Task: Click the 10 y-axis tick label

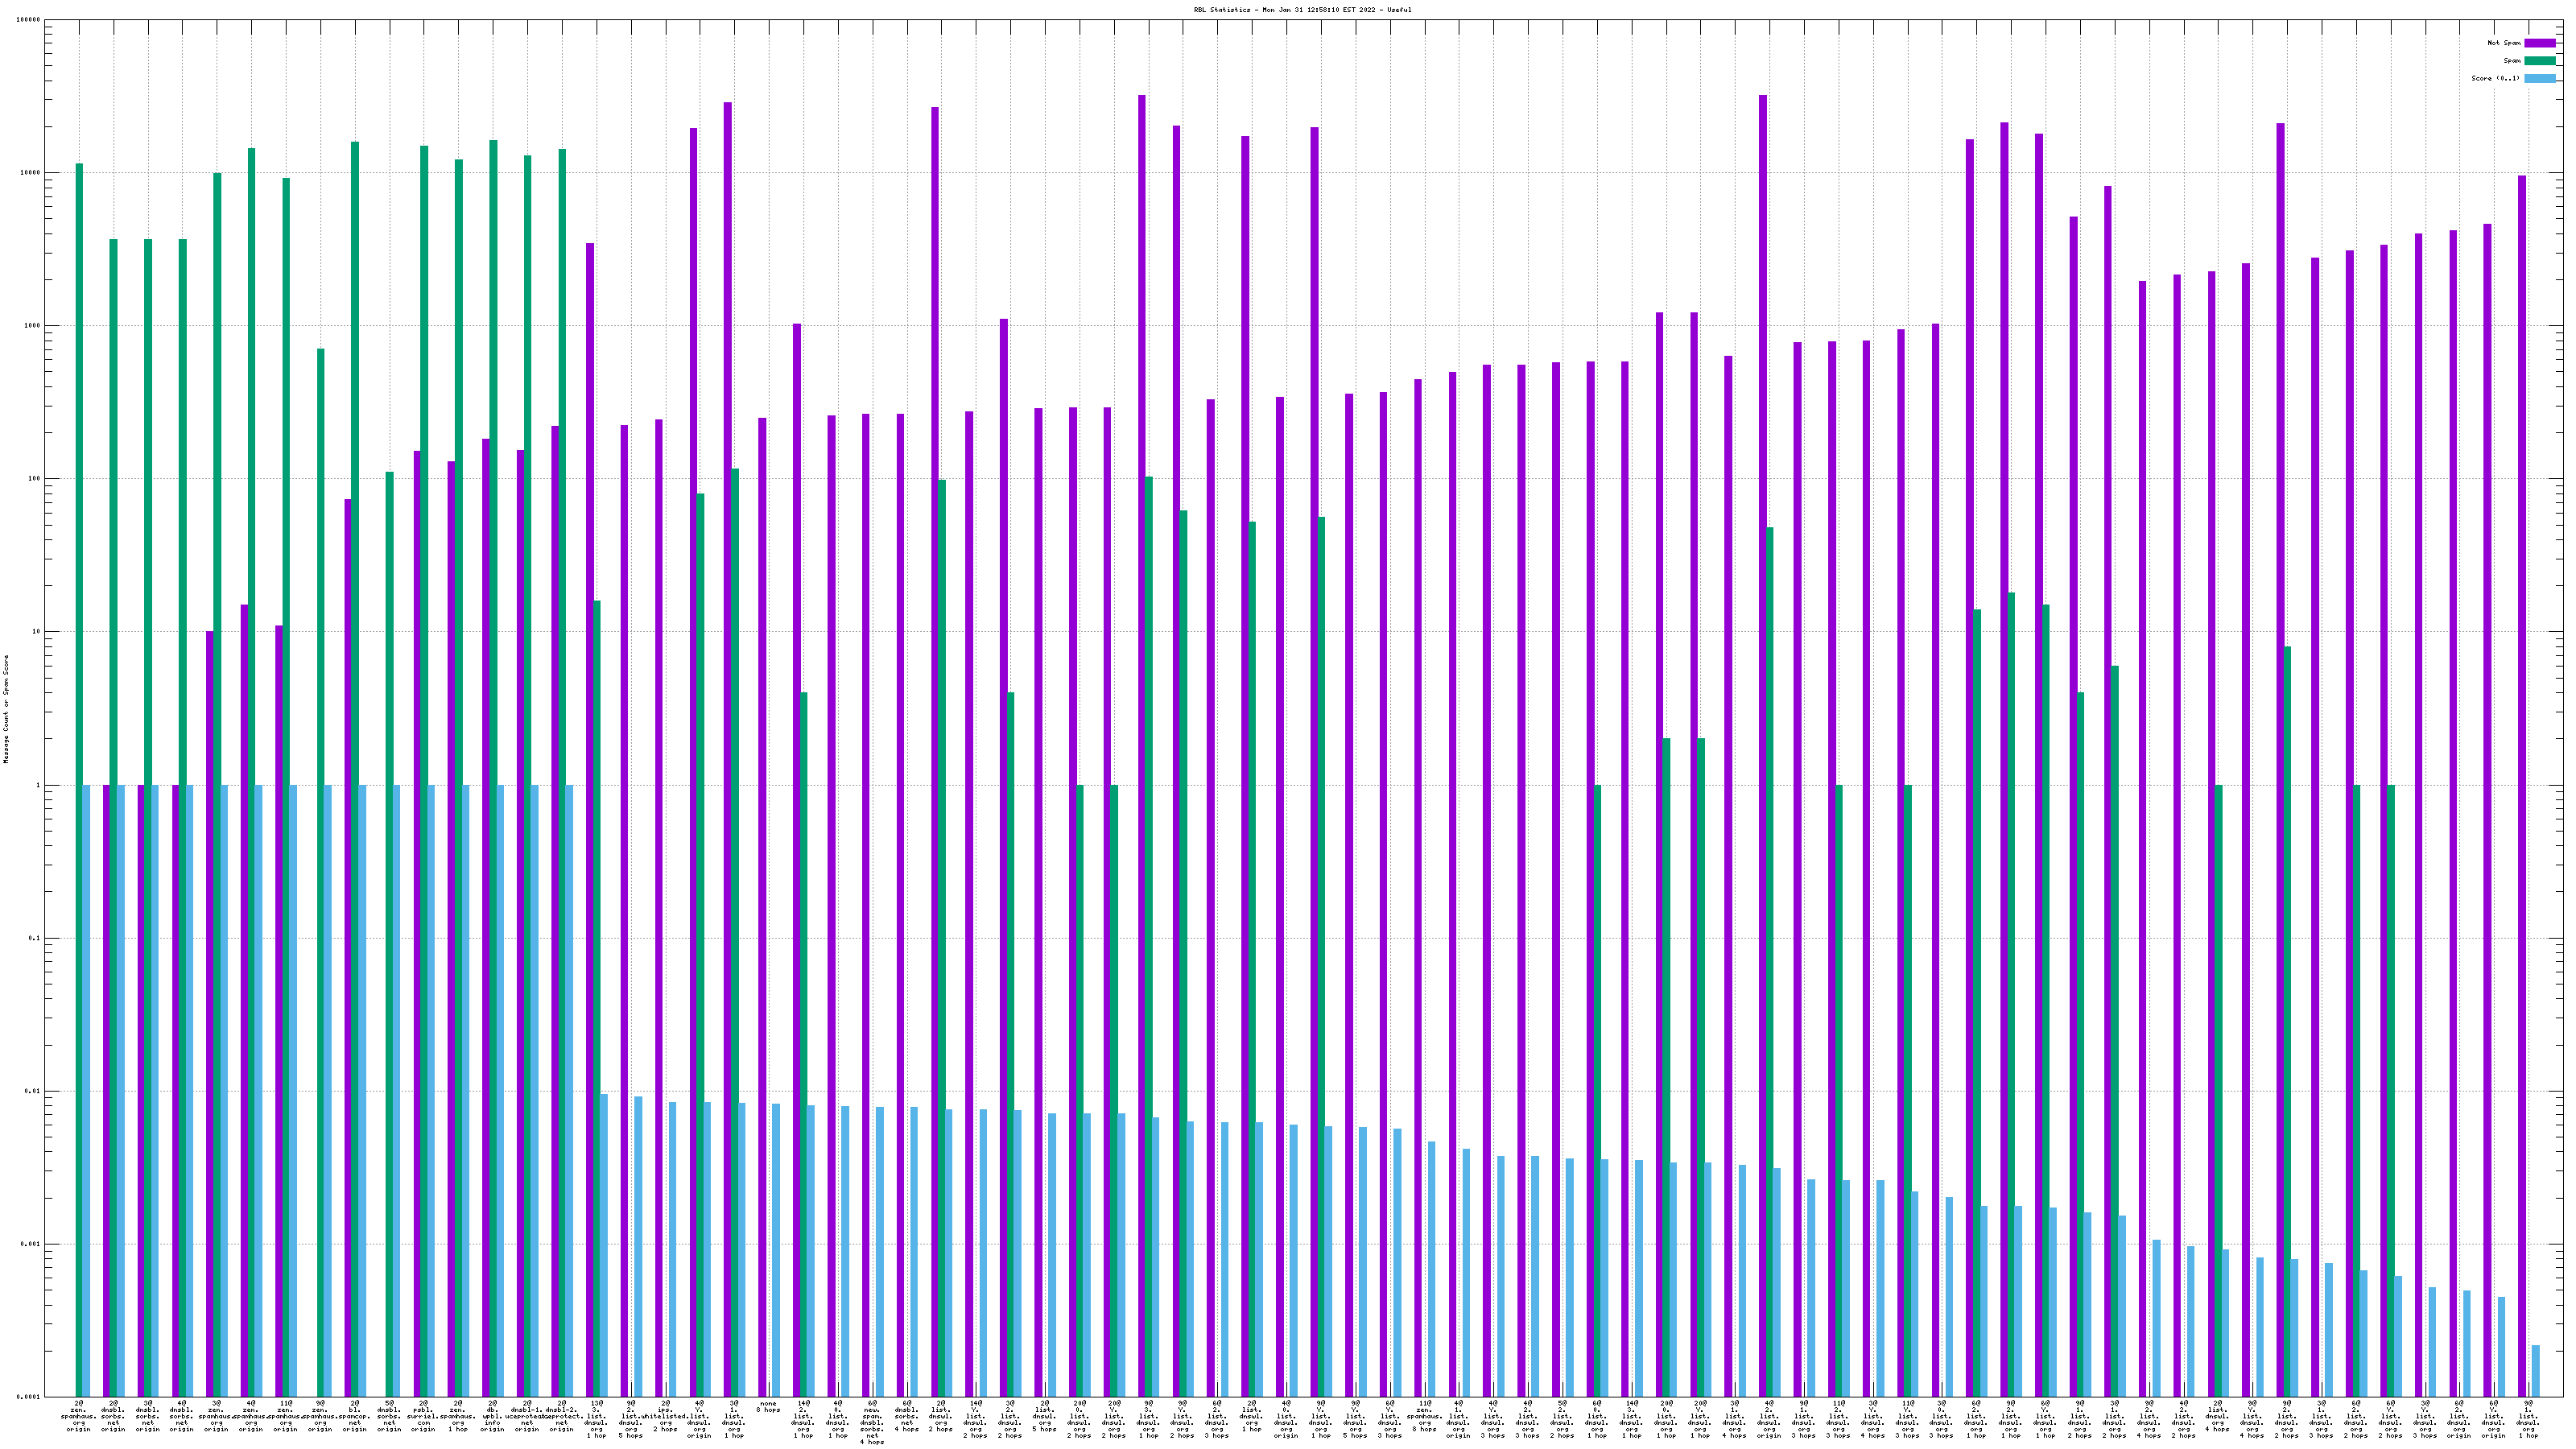Action: [37, 632]
